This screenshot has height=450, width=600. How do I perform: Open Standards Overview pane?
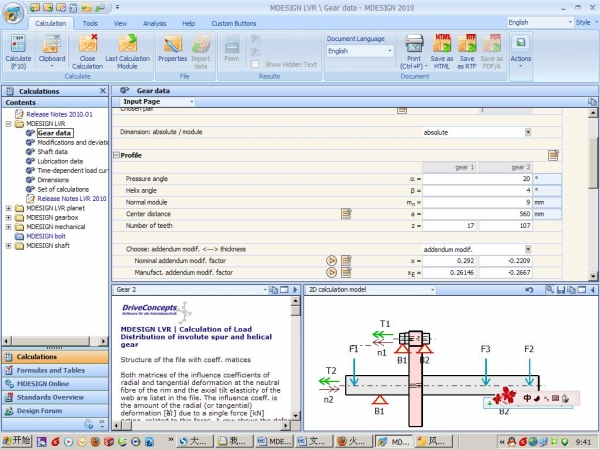pyautogui.click(x=55, y=397)
